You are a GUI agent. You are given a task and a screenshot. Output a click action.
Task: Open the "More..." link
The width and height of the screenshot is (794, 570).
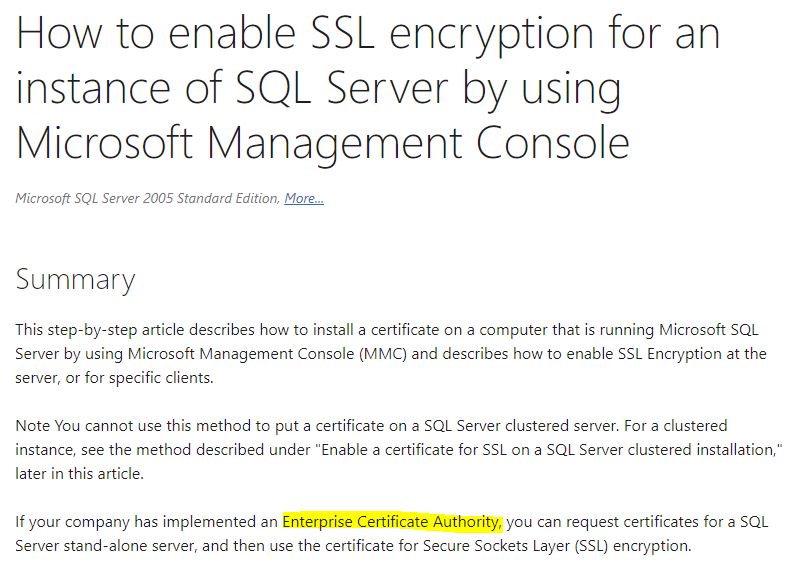pyautogui.click(x=303, y=198)
